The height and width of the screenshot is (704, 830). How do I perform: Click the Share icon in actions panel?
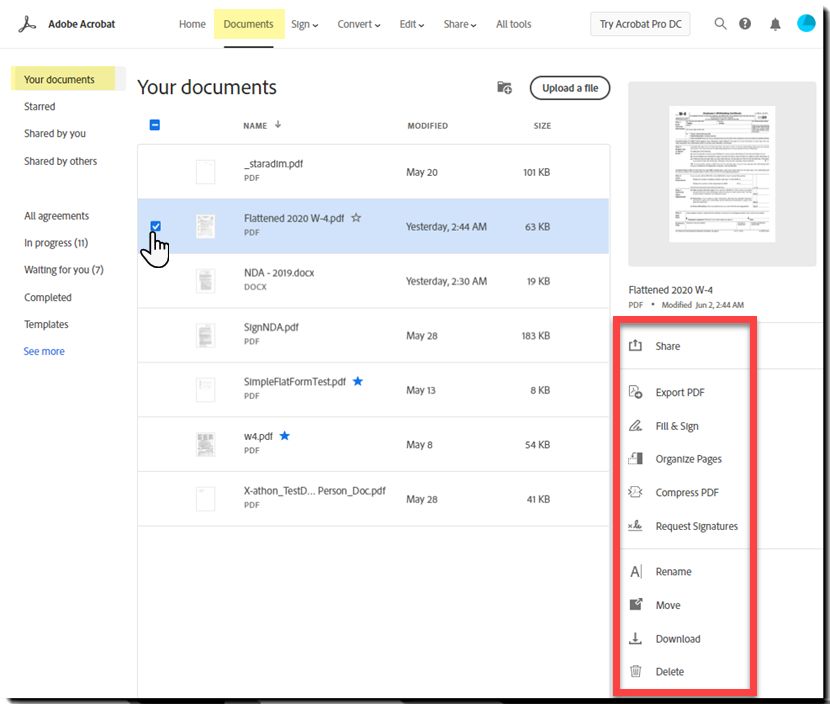[635, 346]
